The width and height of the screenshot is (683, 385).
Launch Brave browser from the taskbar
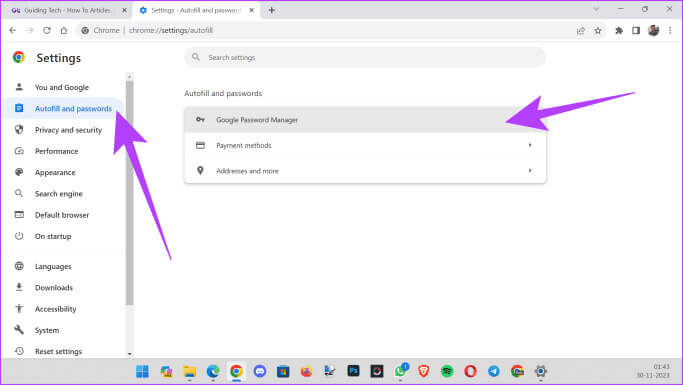pyautogui.click(x=423, y=371)
